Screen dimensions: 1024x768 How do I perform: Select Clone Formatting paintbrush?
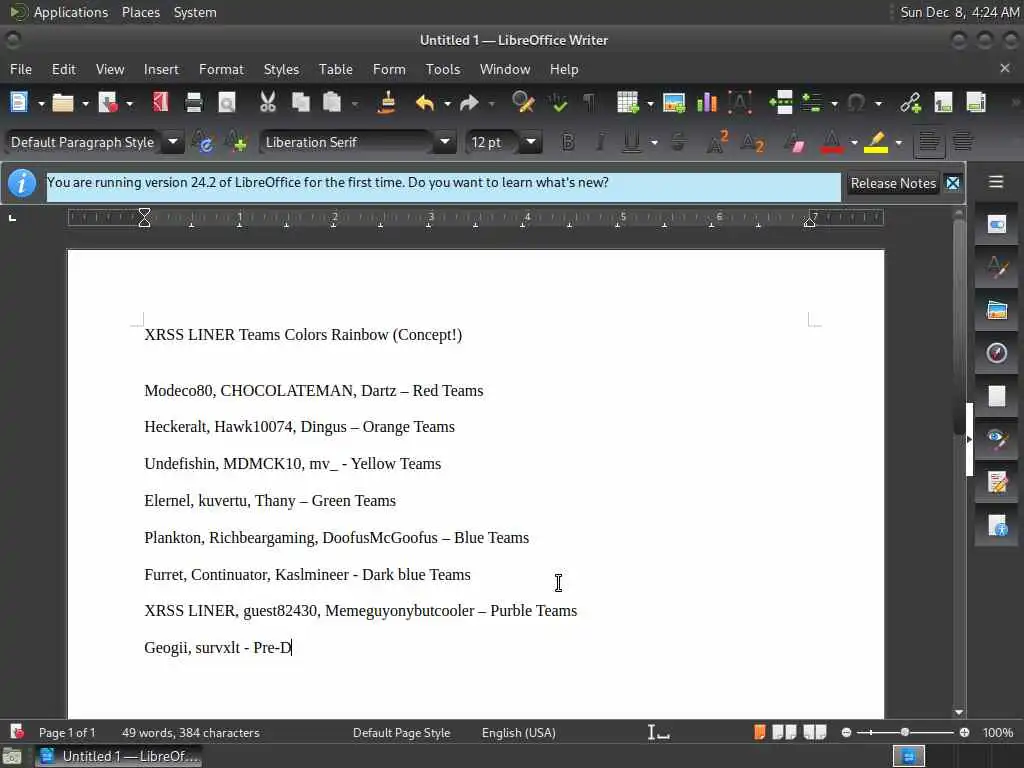click(387, 103)
